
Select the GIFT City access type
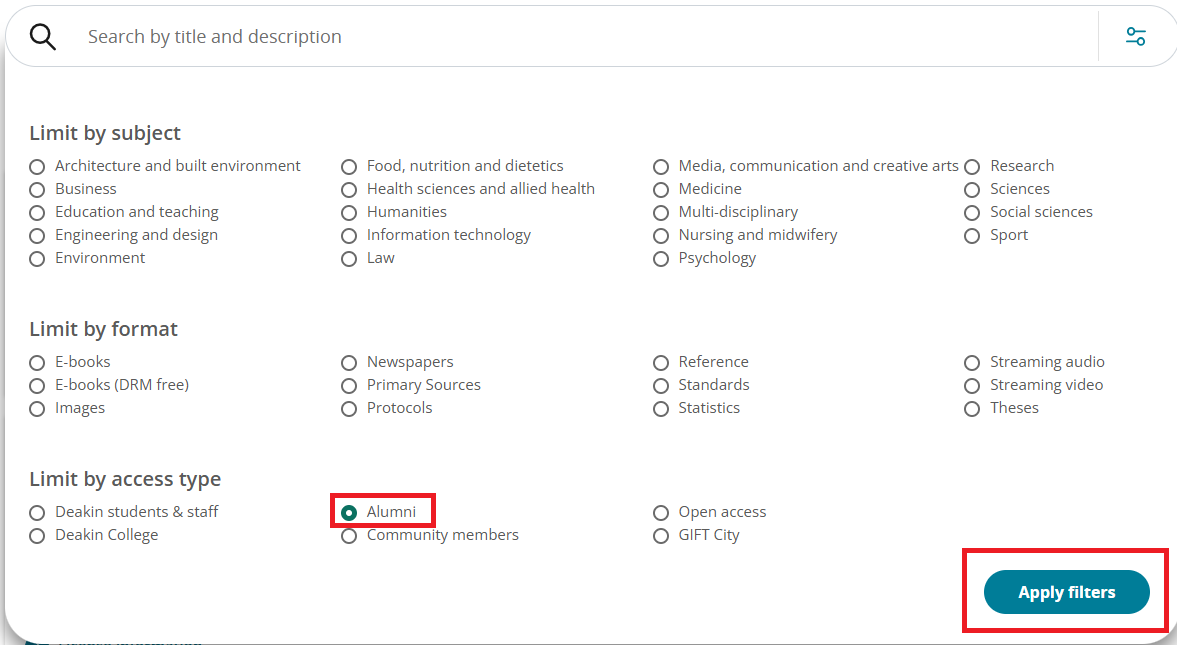coord(661,536)
